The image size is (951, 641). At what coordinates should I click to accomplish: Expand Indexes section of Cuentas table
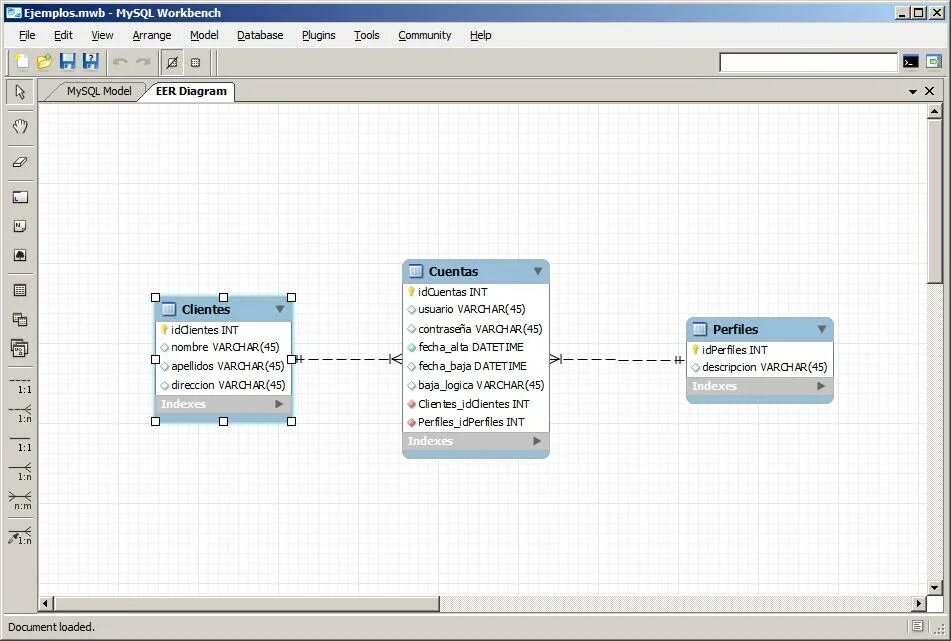537,441
